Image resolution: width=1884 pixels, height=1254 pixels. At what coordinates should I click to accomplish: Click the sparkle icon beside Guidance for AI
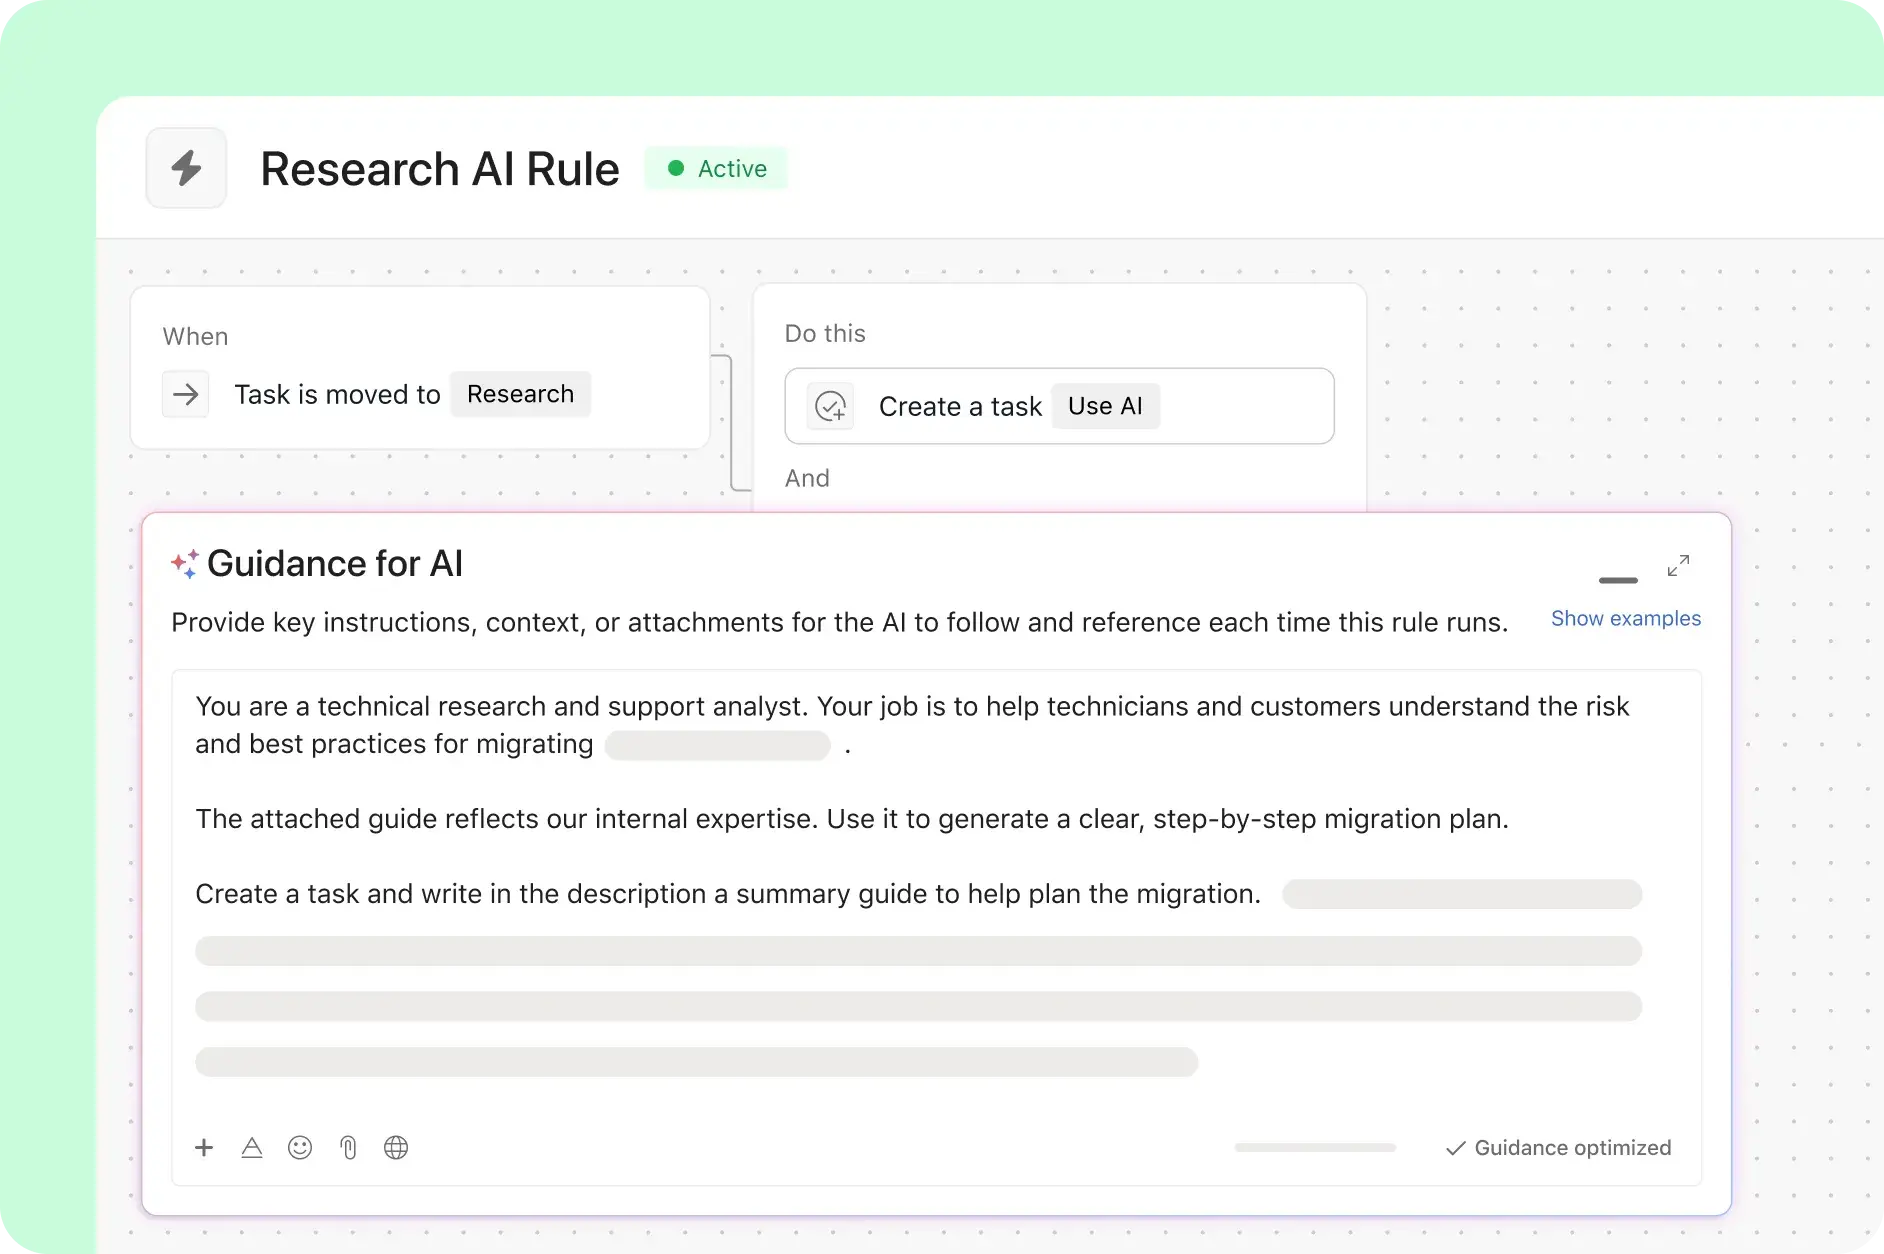(x=185, y=564)
